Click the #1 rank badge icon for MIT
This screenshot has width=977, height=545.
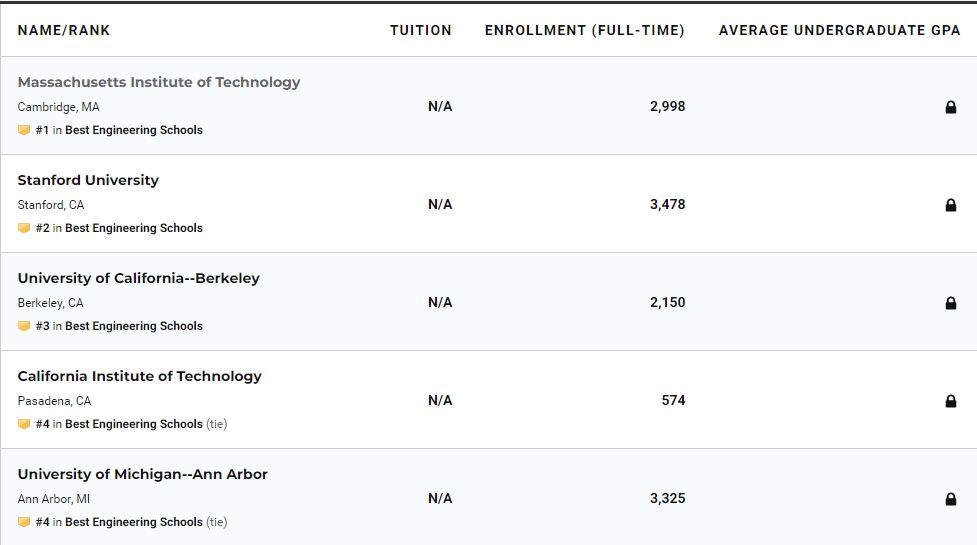coord(24,130)
